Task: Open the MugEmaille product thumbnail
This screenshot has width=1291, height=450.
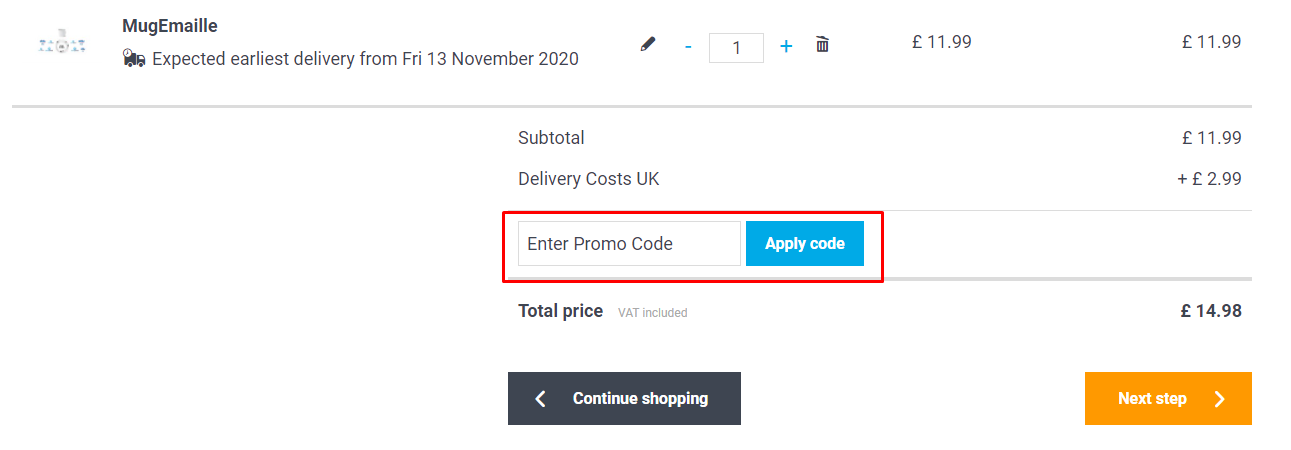Action: pyautogui.click(x=62, y=44)
